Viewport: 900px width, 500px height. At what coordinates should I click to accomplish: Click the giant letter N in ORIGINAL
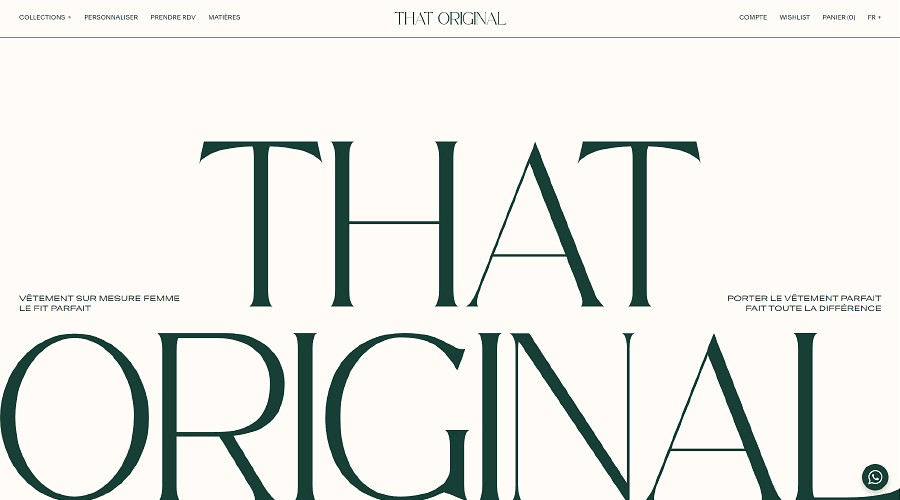pyautogui.click(x=572, y=416)
